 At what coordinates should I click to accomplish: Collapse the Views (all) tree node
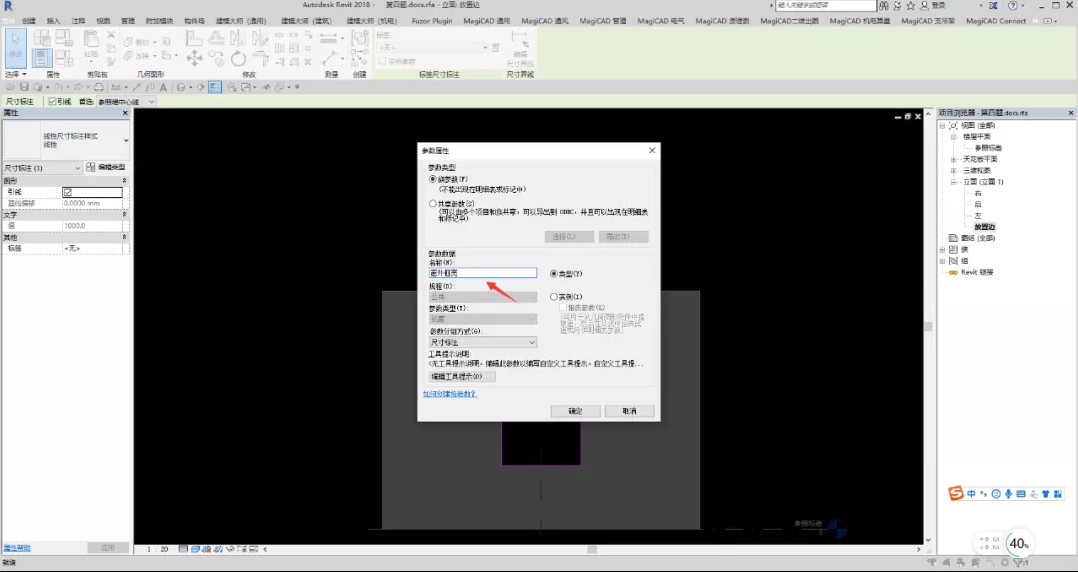943,125
